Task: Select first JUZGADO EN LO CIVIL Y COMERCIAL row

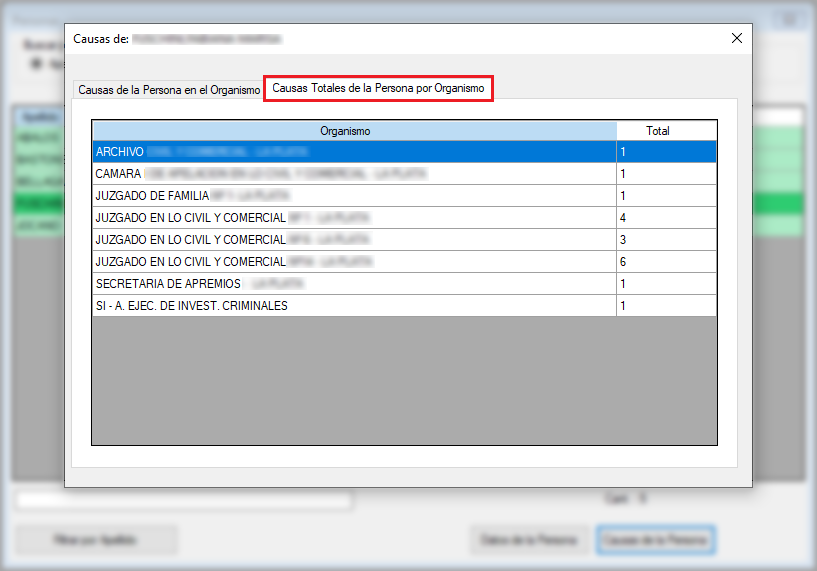Action: pyautogui.click(x=354, y=218)
